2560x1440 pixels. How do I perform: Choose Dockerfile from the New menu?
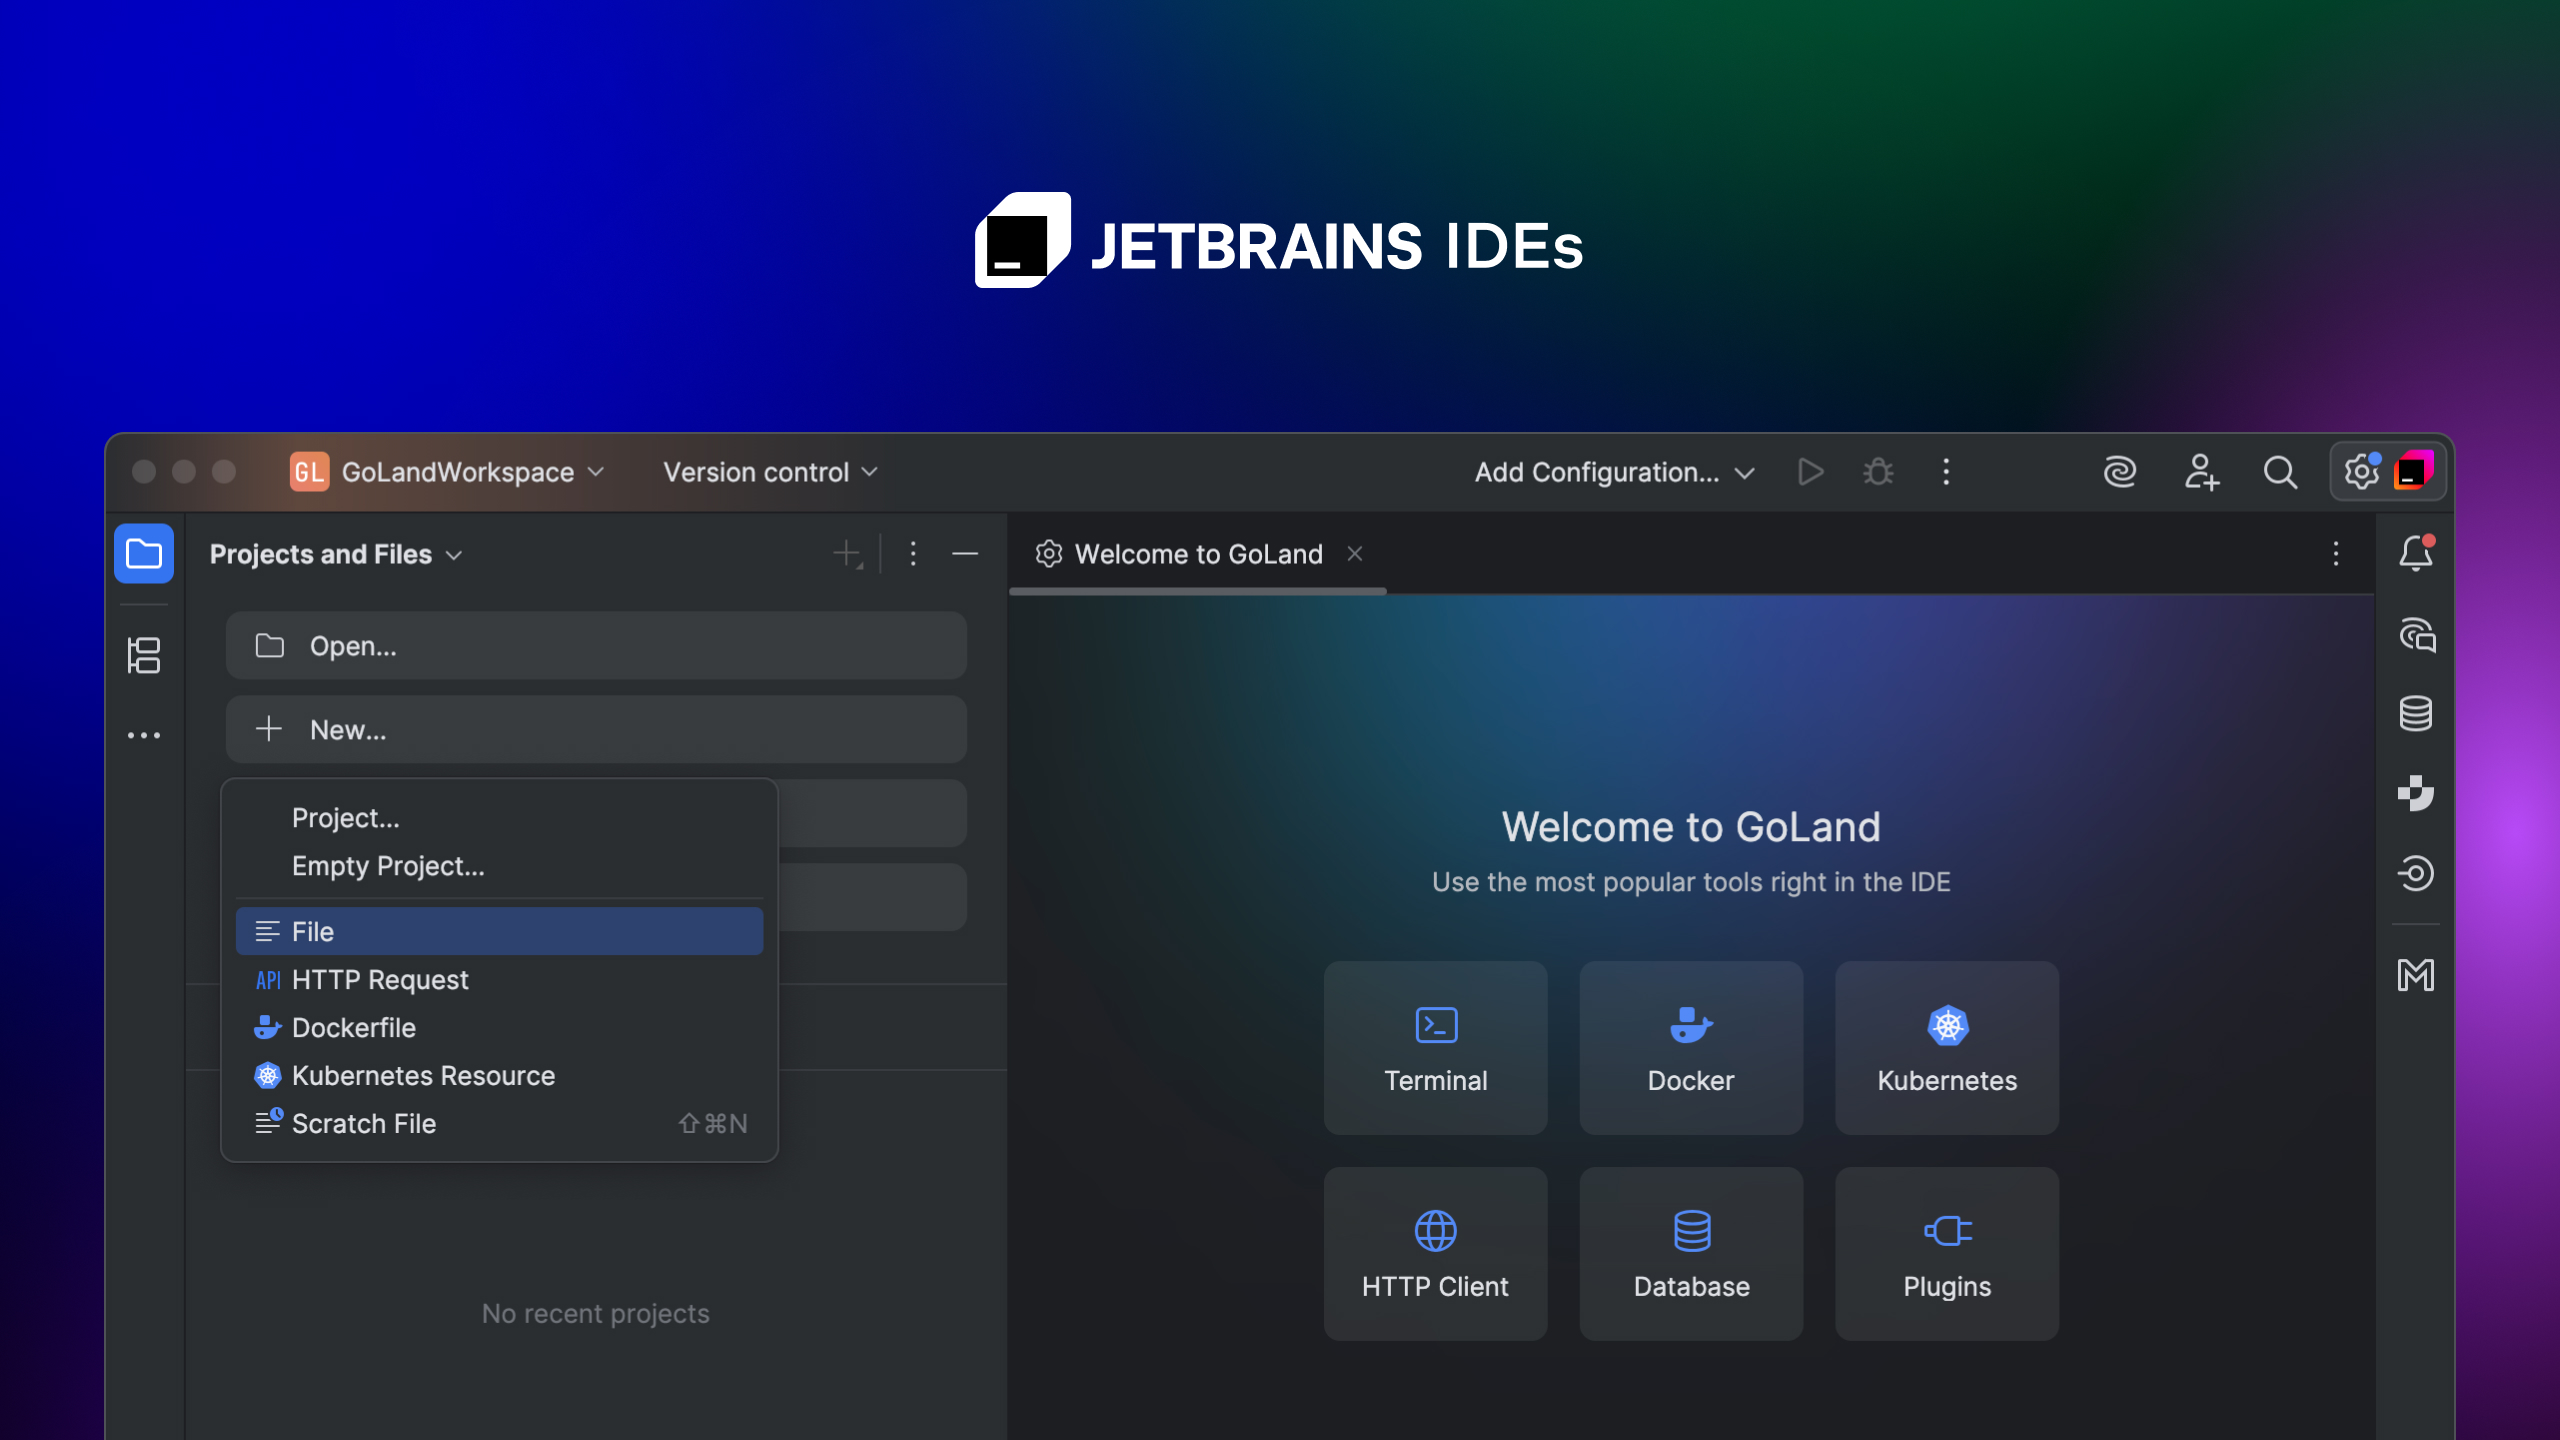[354, 1027]
